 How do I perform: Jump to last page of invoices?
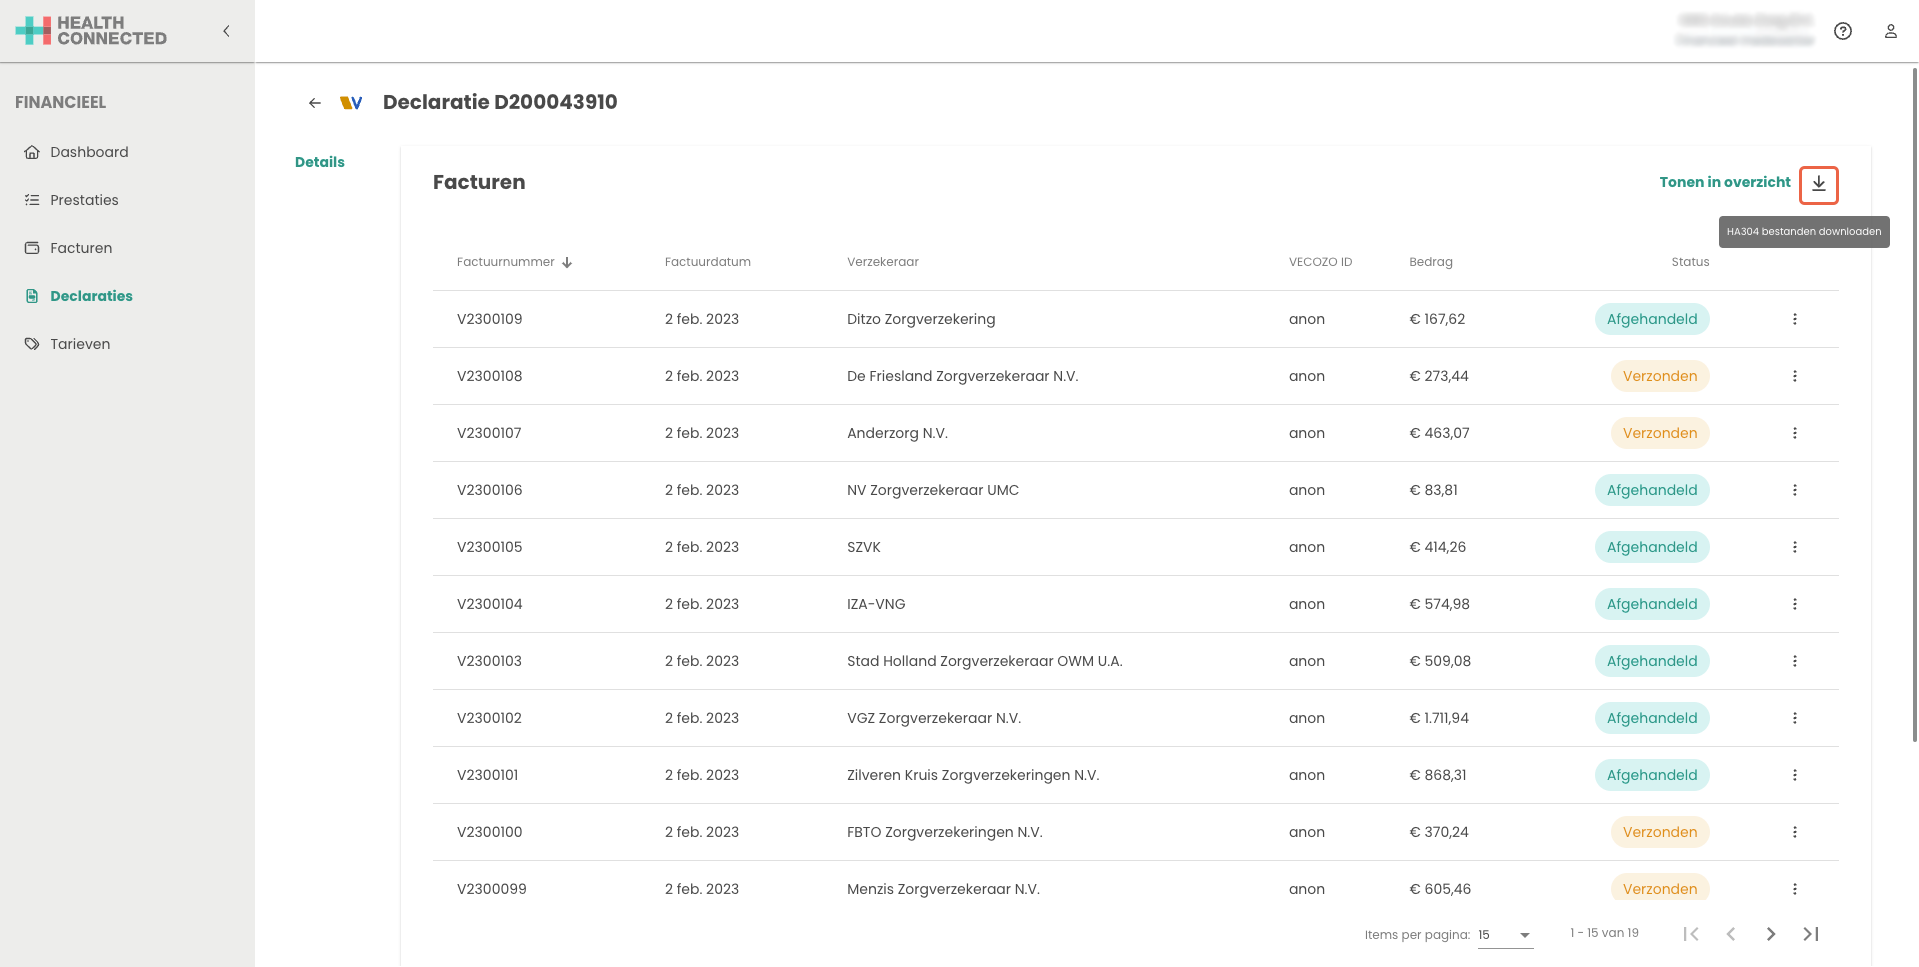(1810, 934)
